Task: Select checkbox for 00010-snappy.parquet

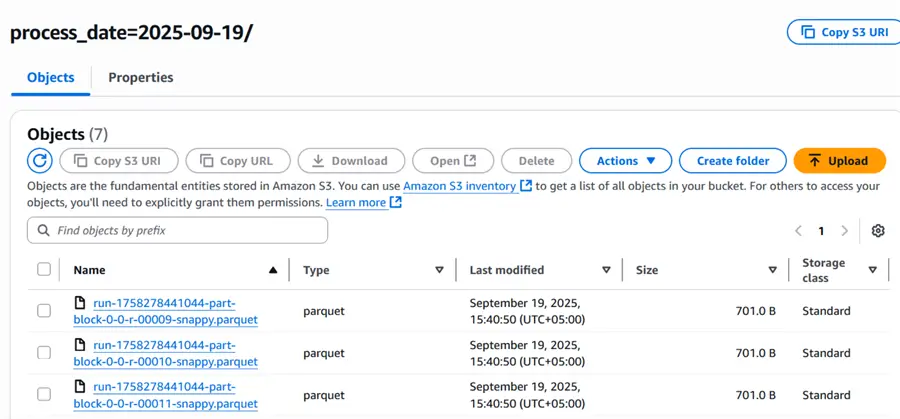Action: tap(44, 353)
